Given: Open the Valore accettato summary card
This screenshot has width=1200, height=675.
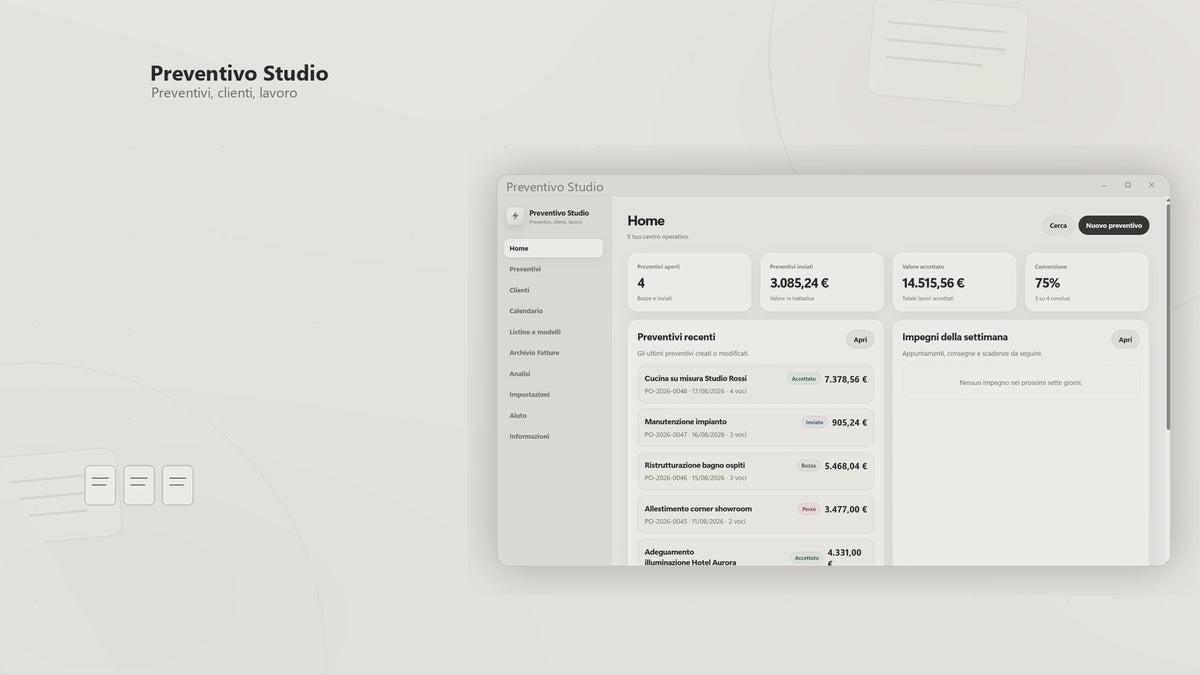Looking at the screenshot, I should (x=955, y=282).
